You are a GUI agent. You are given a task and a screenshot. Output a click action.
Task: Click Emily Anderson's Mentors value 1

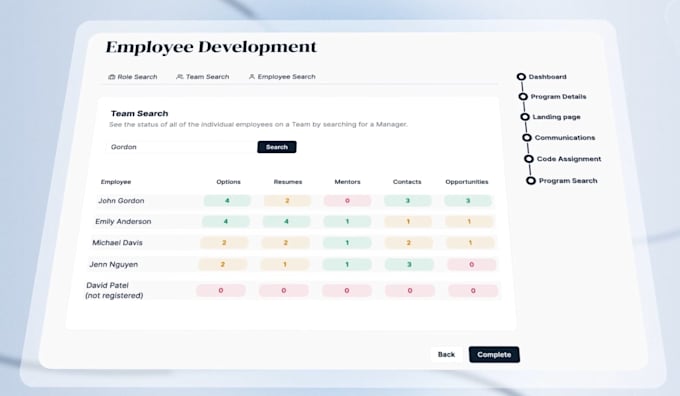coord(347,221)
